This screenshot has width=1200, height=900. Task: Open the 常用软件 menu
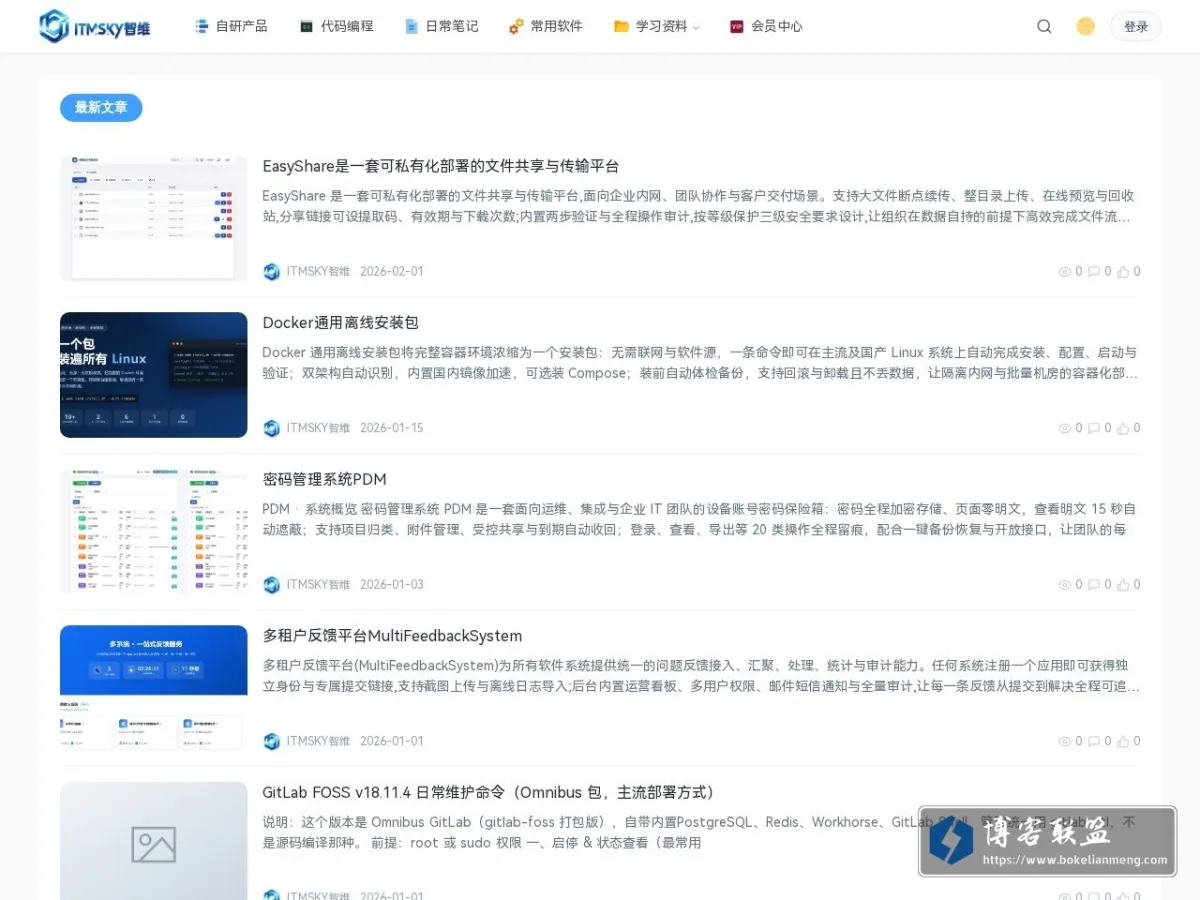pos(545,26)
